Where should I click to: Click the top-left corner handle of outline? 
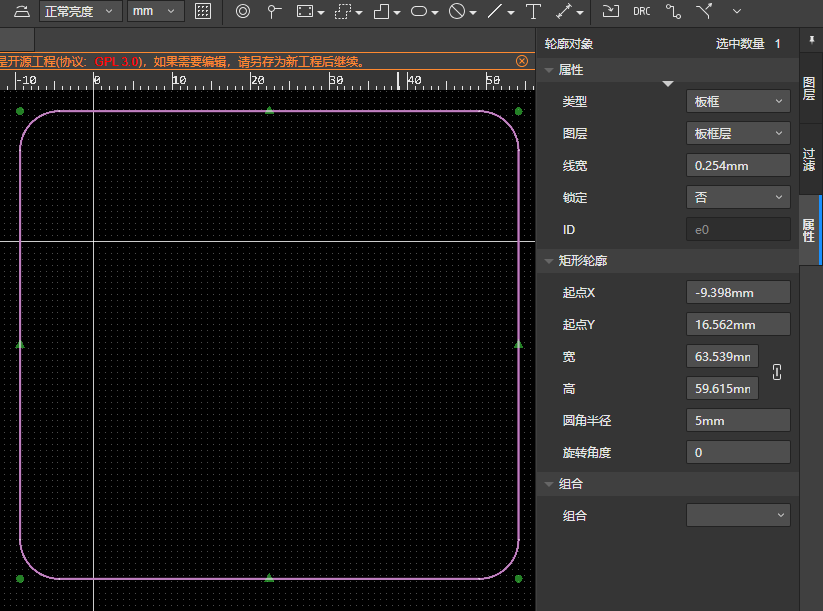pyautogui.click(x=20, y=111)
